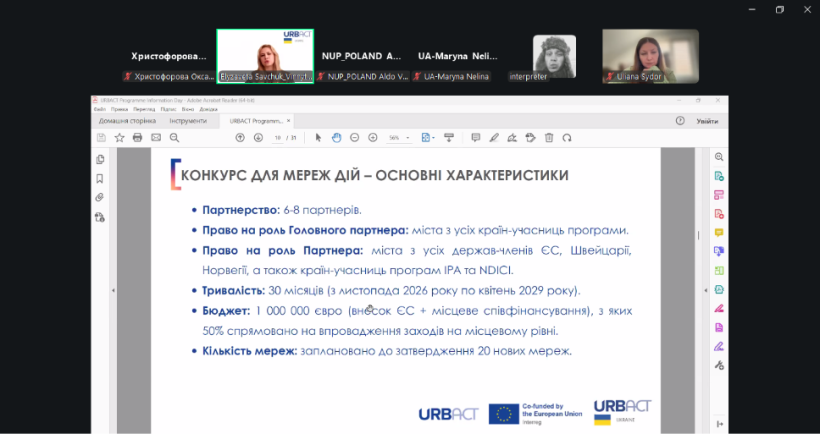The width and height of the screenshot is (820, 434).
Task: Select Elyzaveta Savchuk video thumbnail
Action: click(x=265, y=56)
